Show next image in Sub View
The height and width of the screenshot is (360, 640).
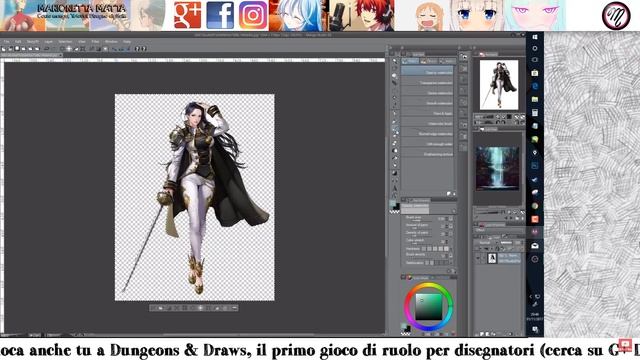[x=511, y=218]
